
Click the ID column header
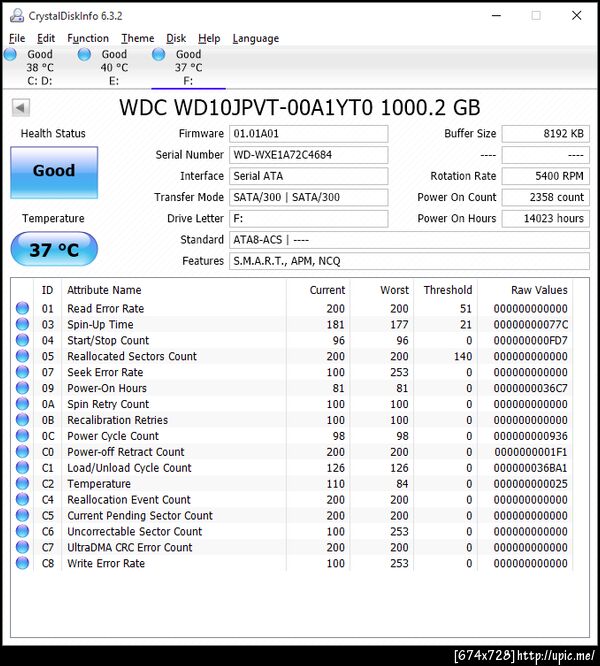click(x=47, y=290)
